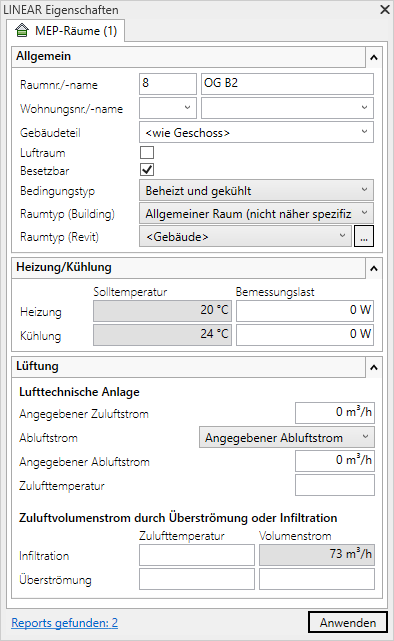Edit the Angegebener Zuluftstrom field

pyautogui.click(x=335, y=413)
